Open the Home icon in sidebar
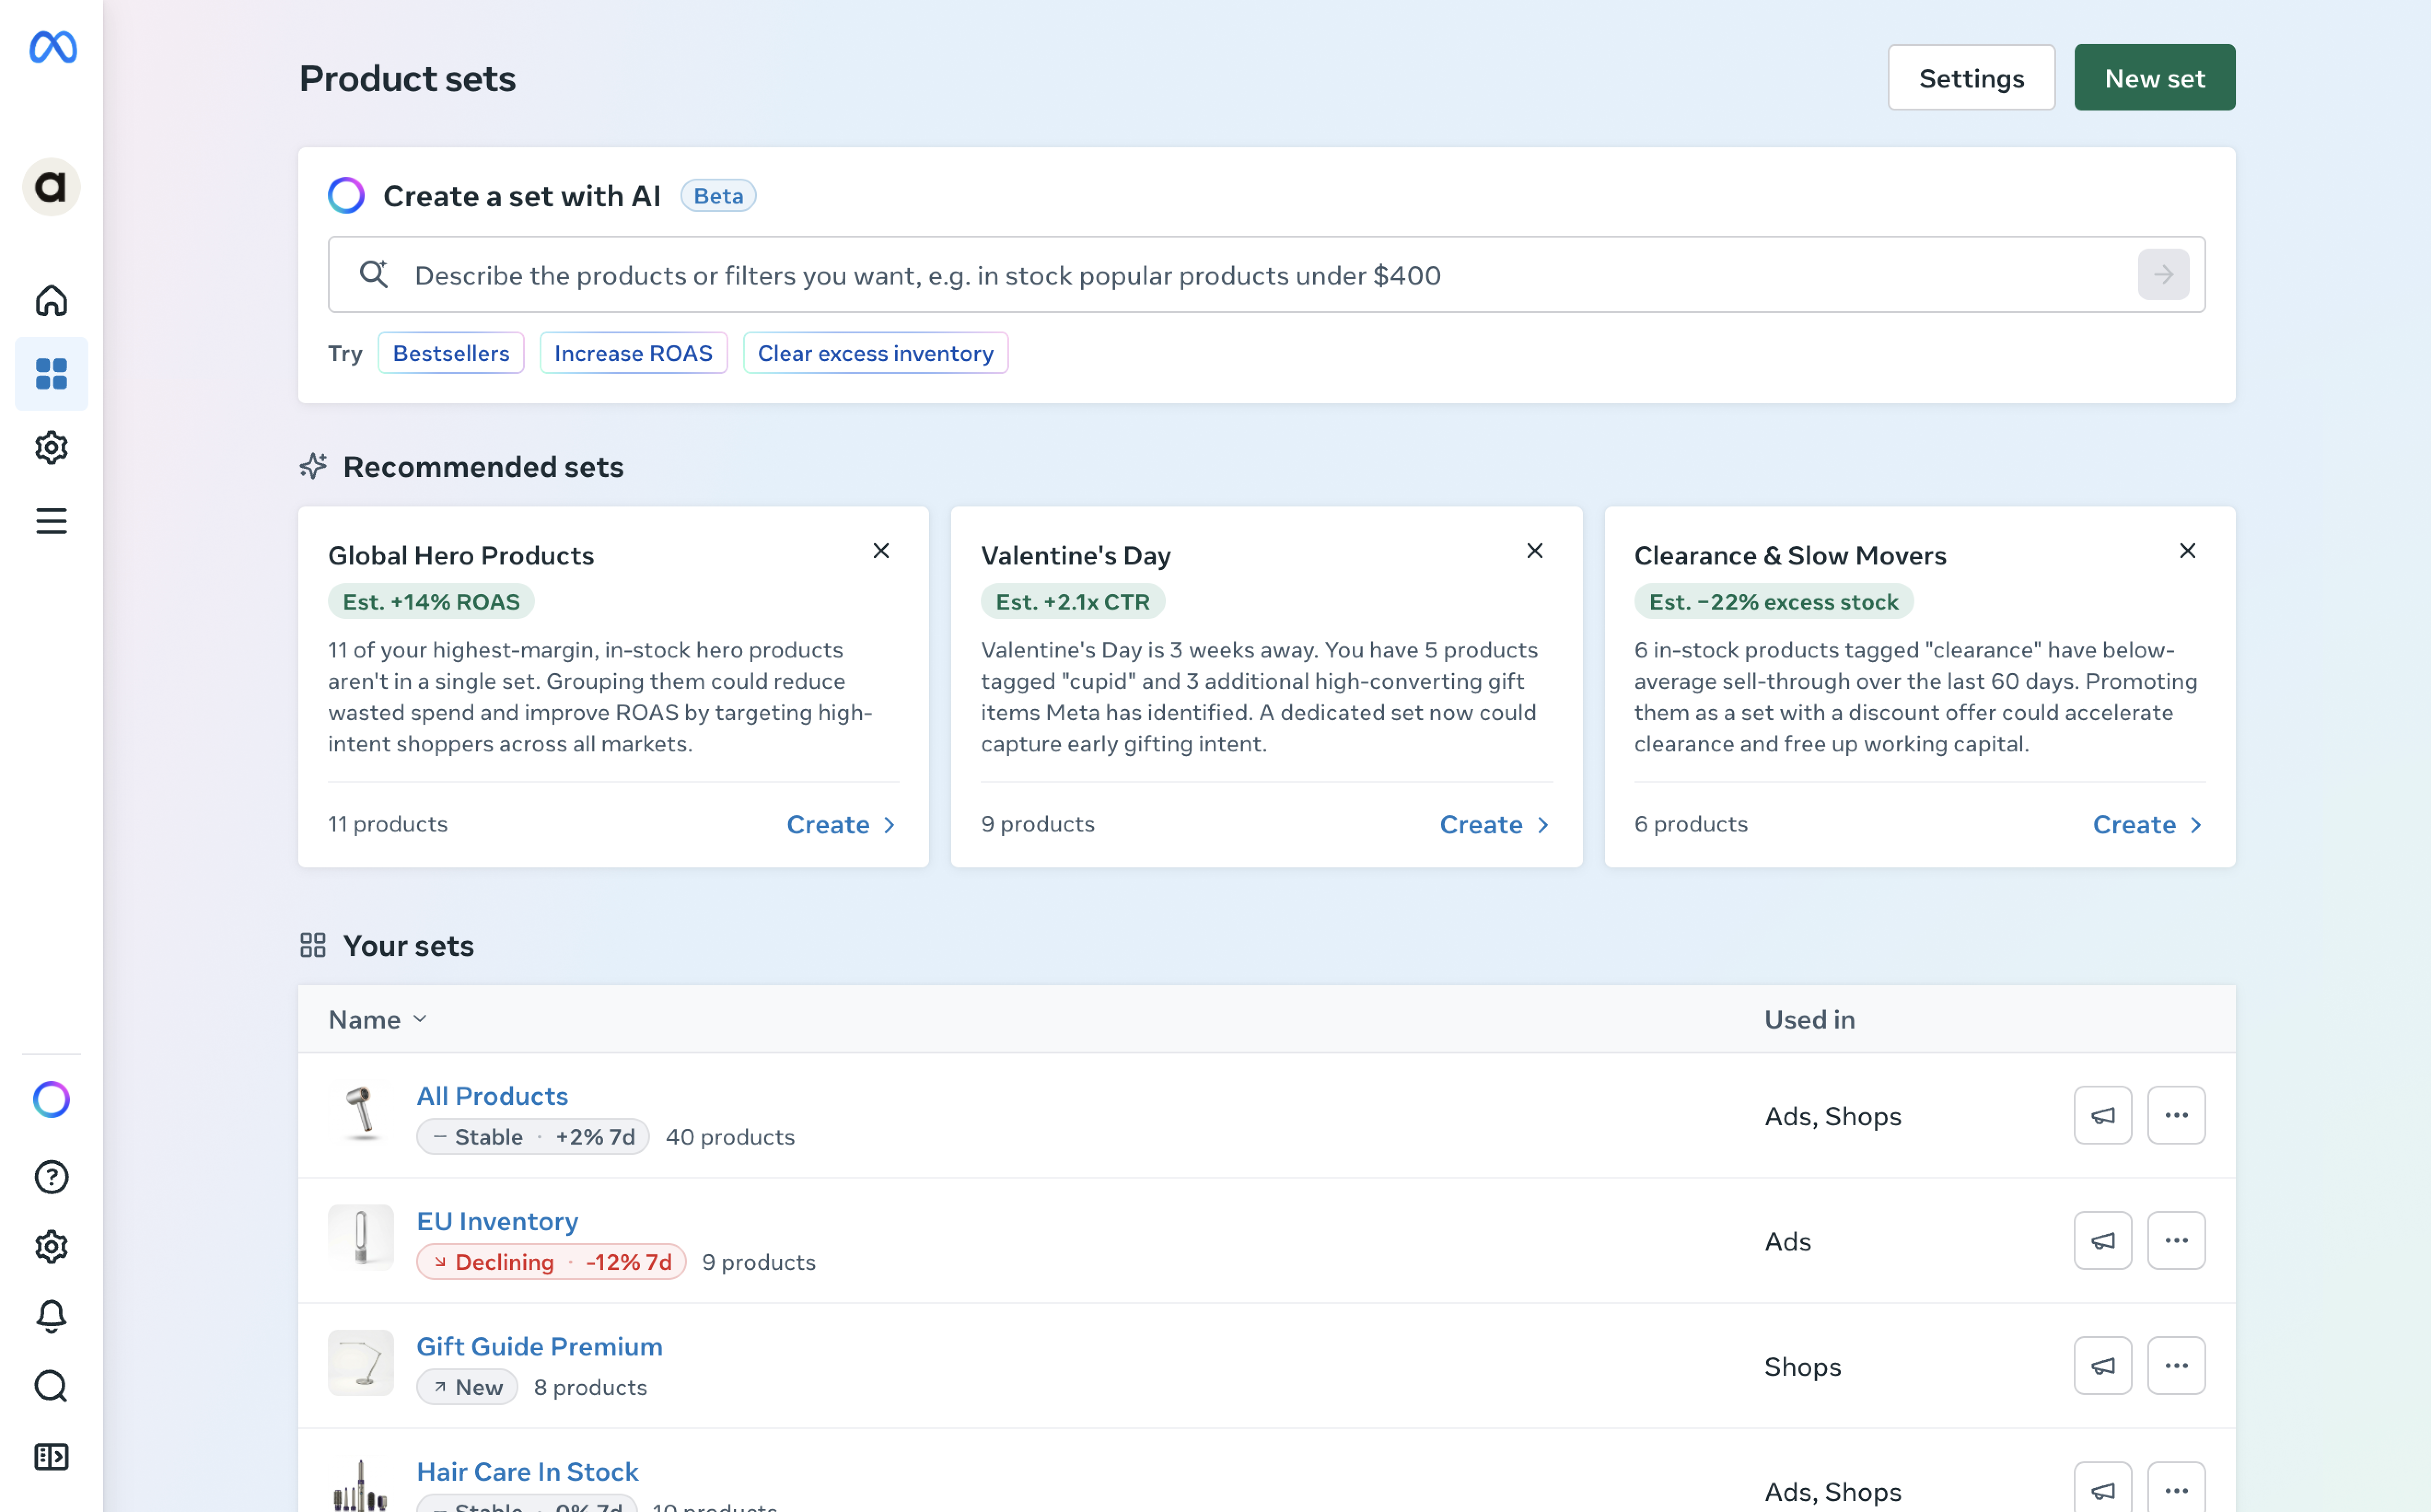This screenshot has height=1512, width=2431. 51,300
